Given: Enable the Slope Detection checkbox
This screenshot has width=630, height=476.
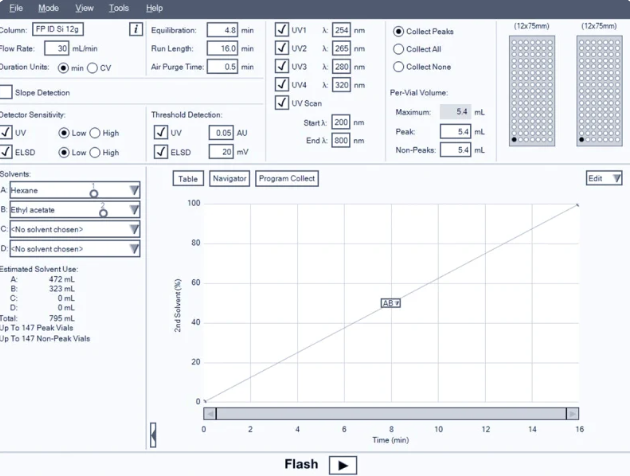Looking at the screenshot, I should click(x=6, y=92).
